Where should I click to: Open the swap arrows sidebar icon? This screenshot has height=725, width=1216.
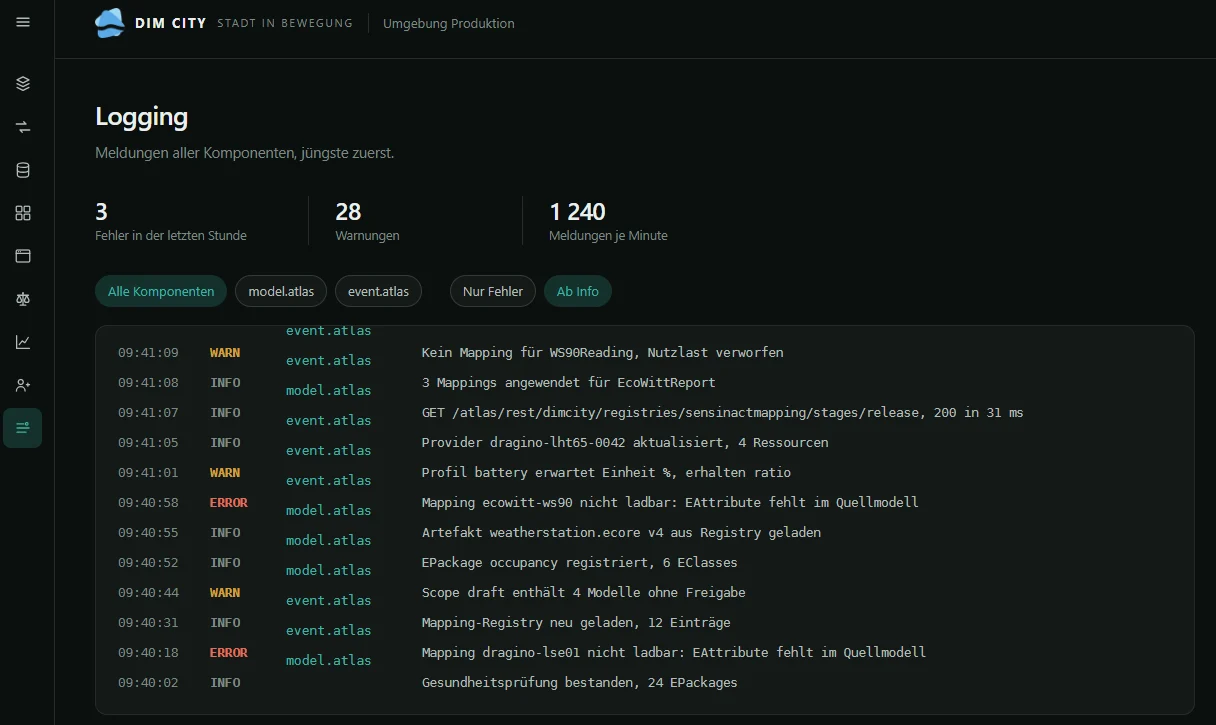tap(23, 127)
